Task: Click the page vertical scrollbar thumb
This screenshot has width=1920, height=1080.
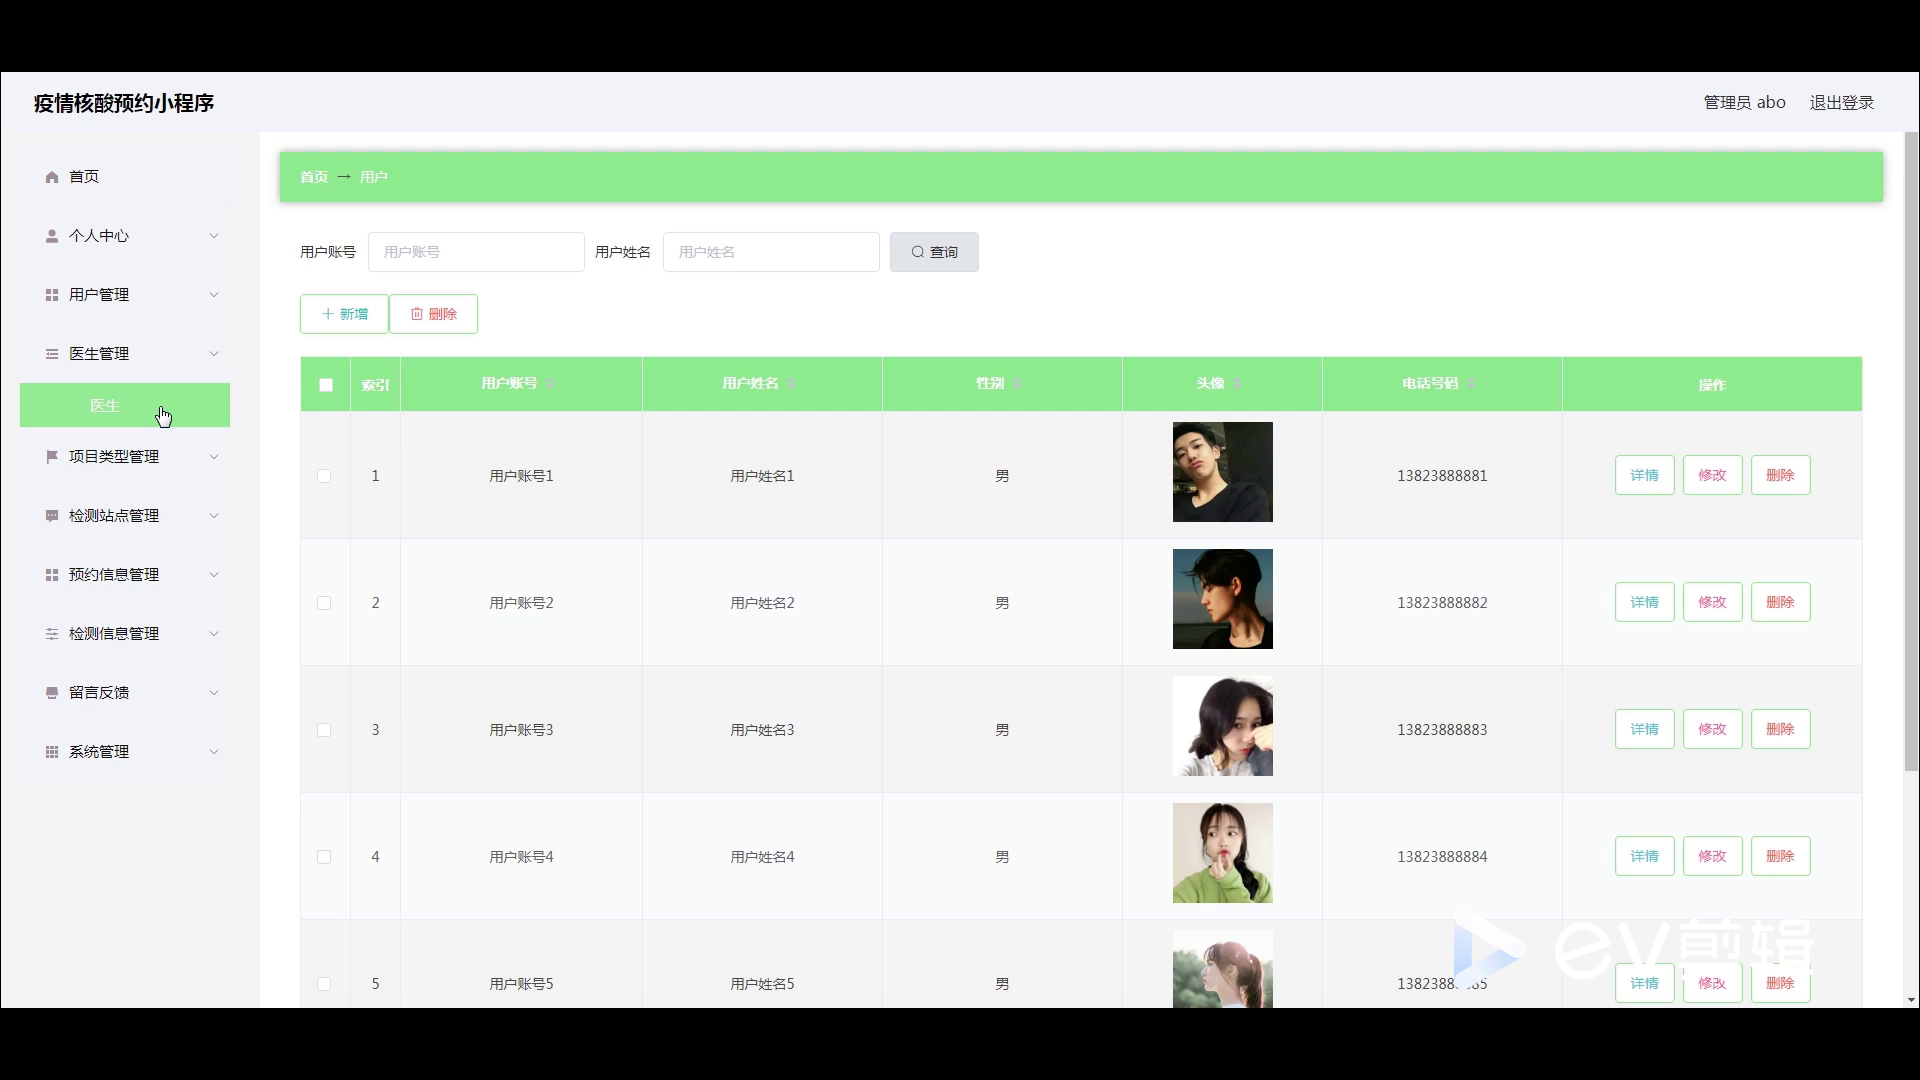Action: 1911,452
